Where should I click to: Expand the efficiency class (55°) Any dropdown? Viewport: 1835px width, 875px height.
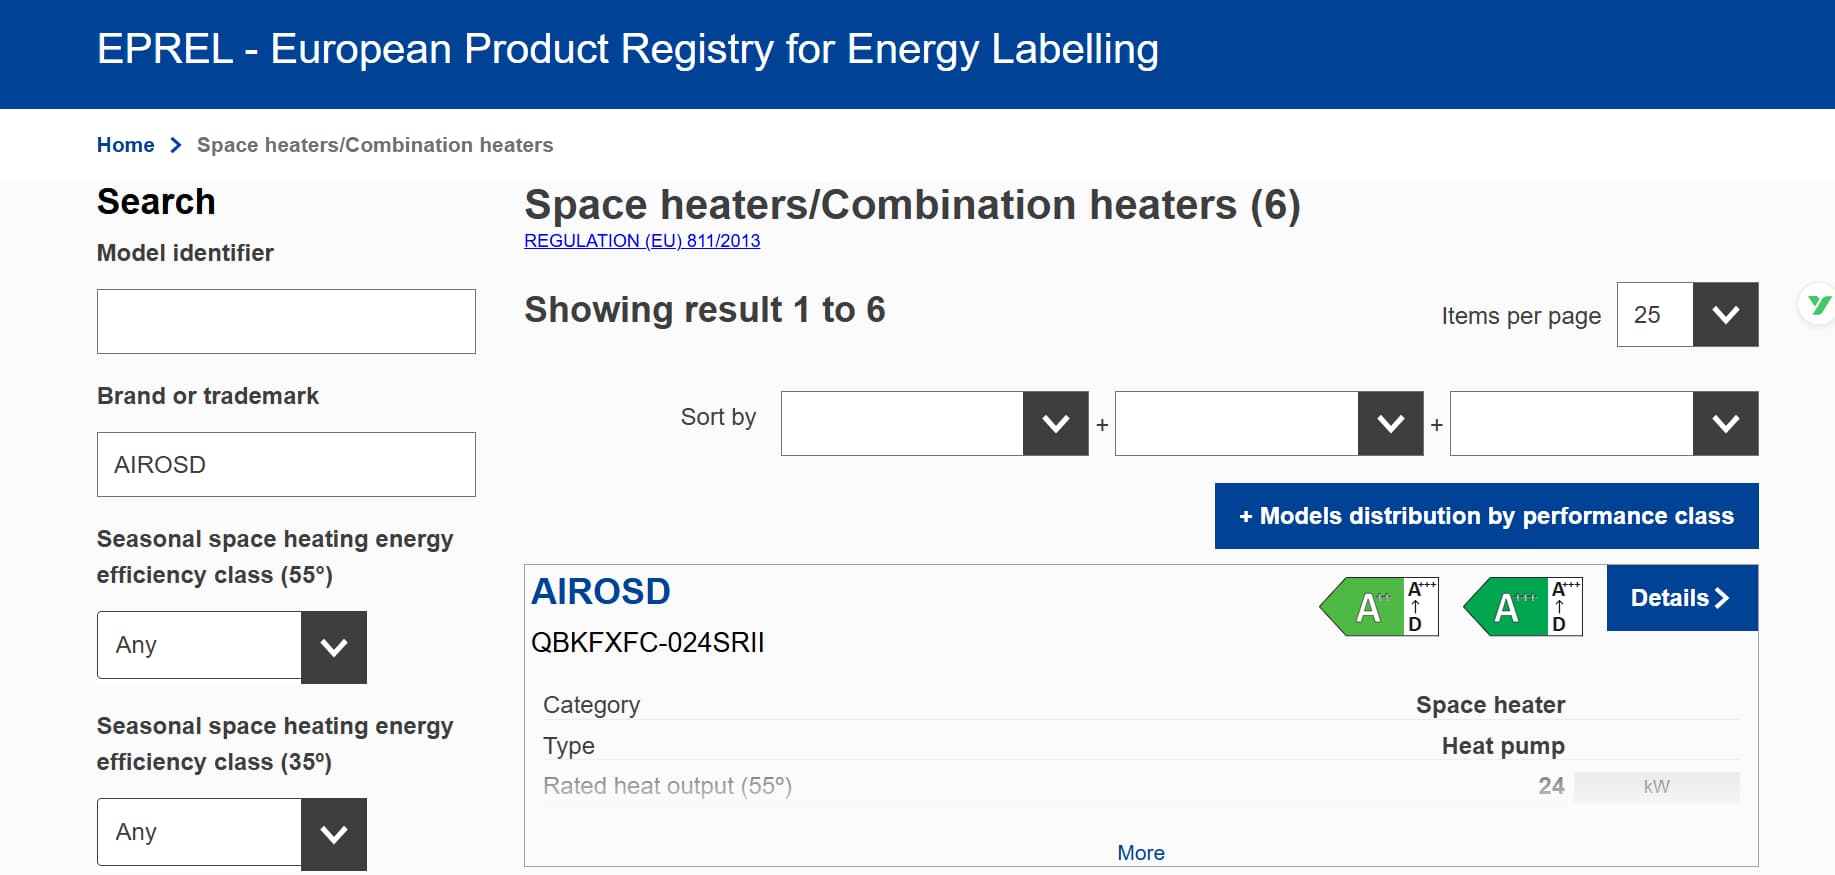(x=333, y=647)
